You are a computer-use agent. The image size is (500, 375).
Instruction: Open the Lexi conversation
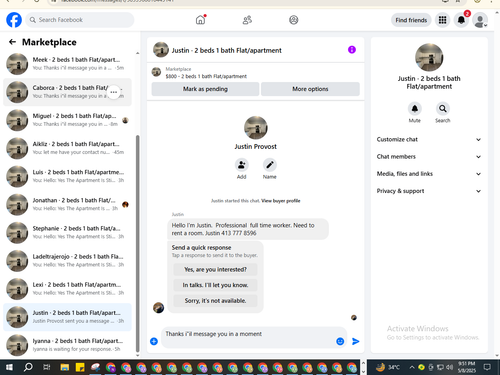click(67, 289)
